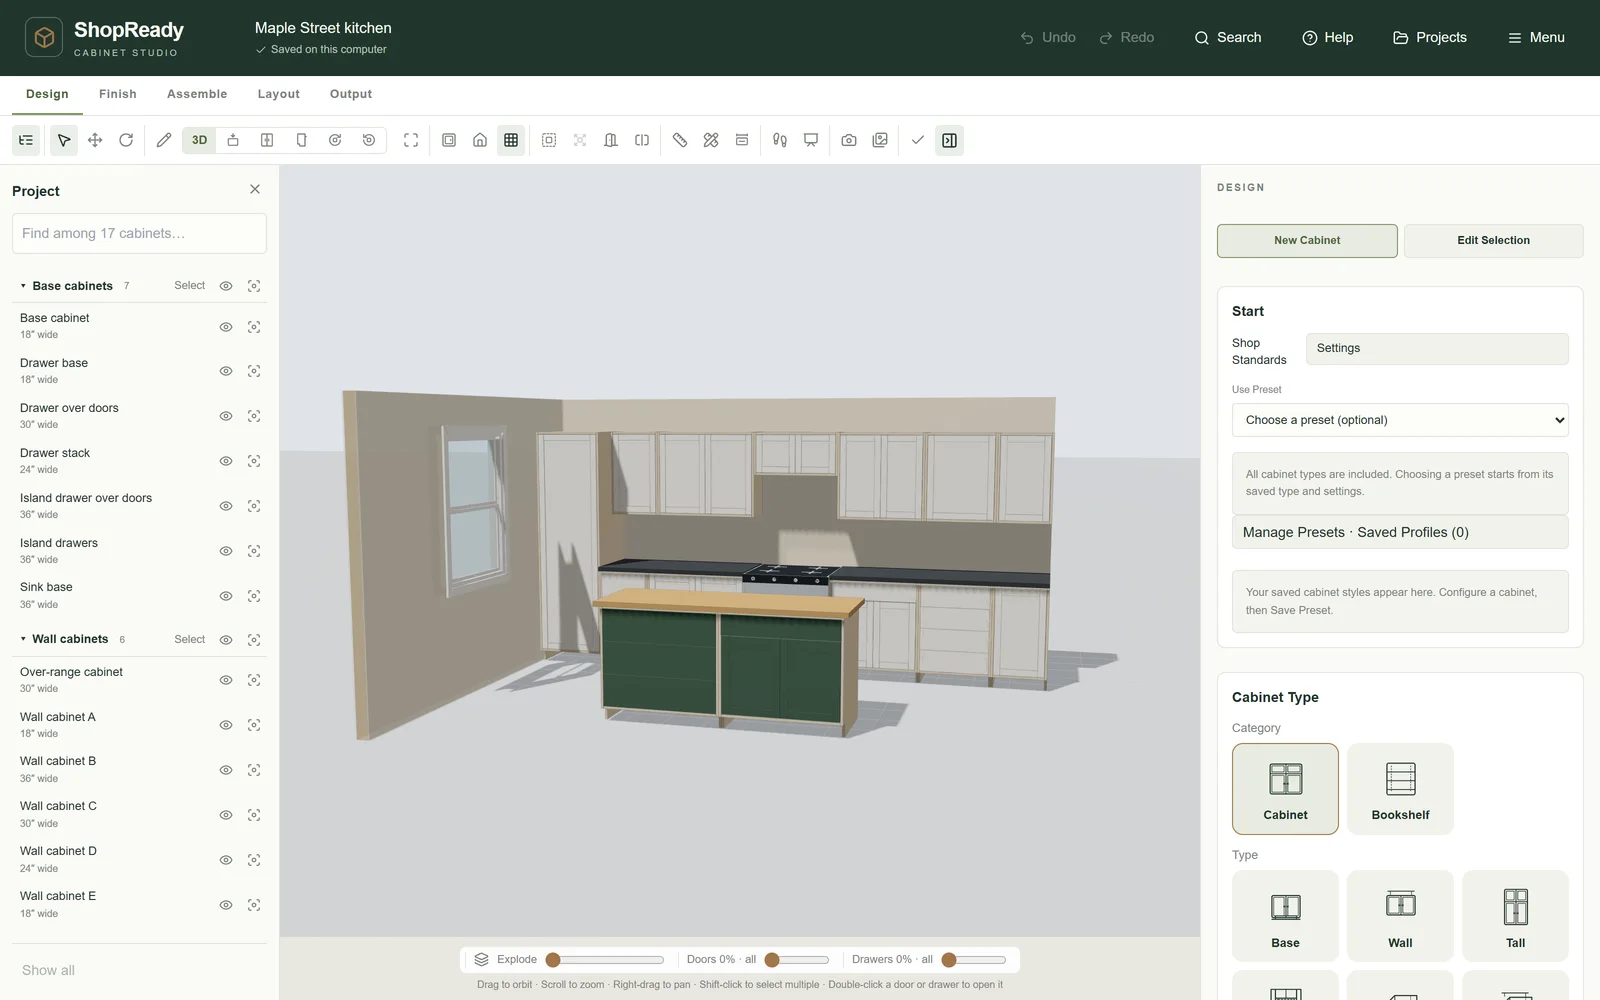Screen dimensions: 1600x1000
Task: Open the Assemble tab
Action: click(197, 94)
